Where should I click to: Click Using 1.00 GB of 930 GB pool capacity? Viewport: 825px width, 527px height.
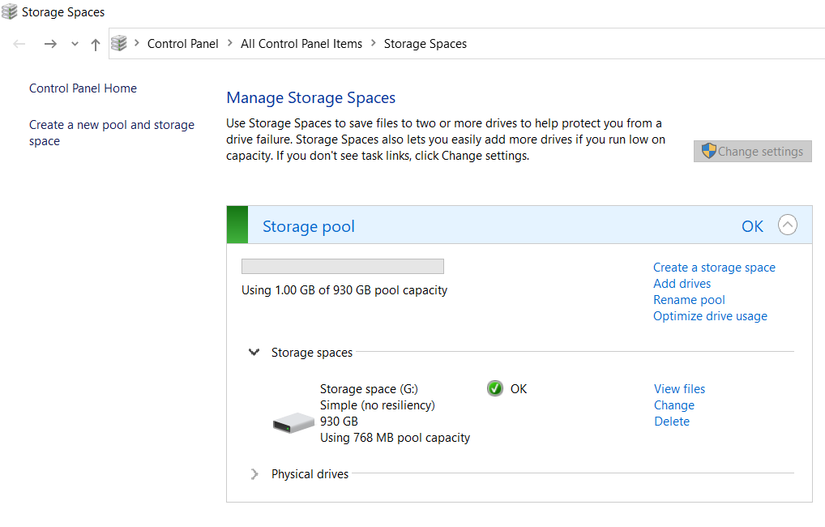[344, 290]
